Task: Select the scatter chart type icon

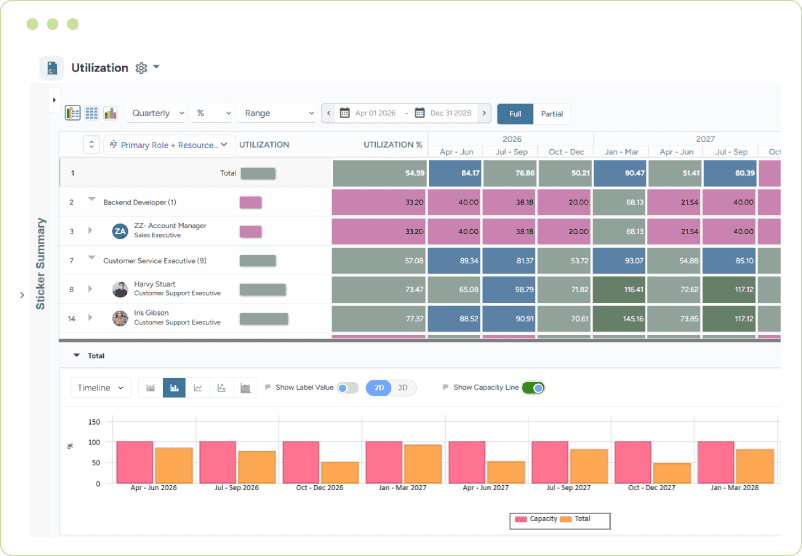Action: 221,388
